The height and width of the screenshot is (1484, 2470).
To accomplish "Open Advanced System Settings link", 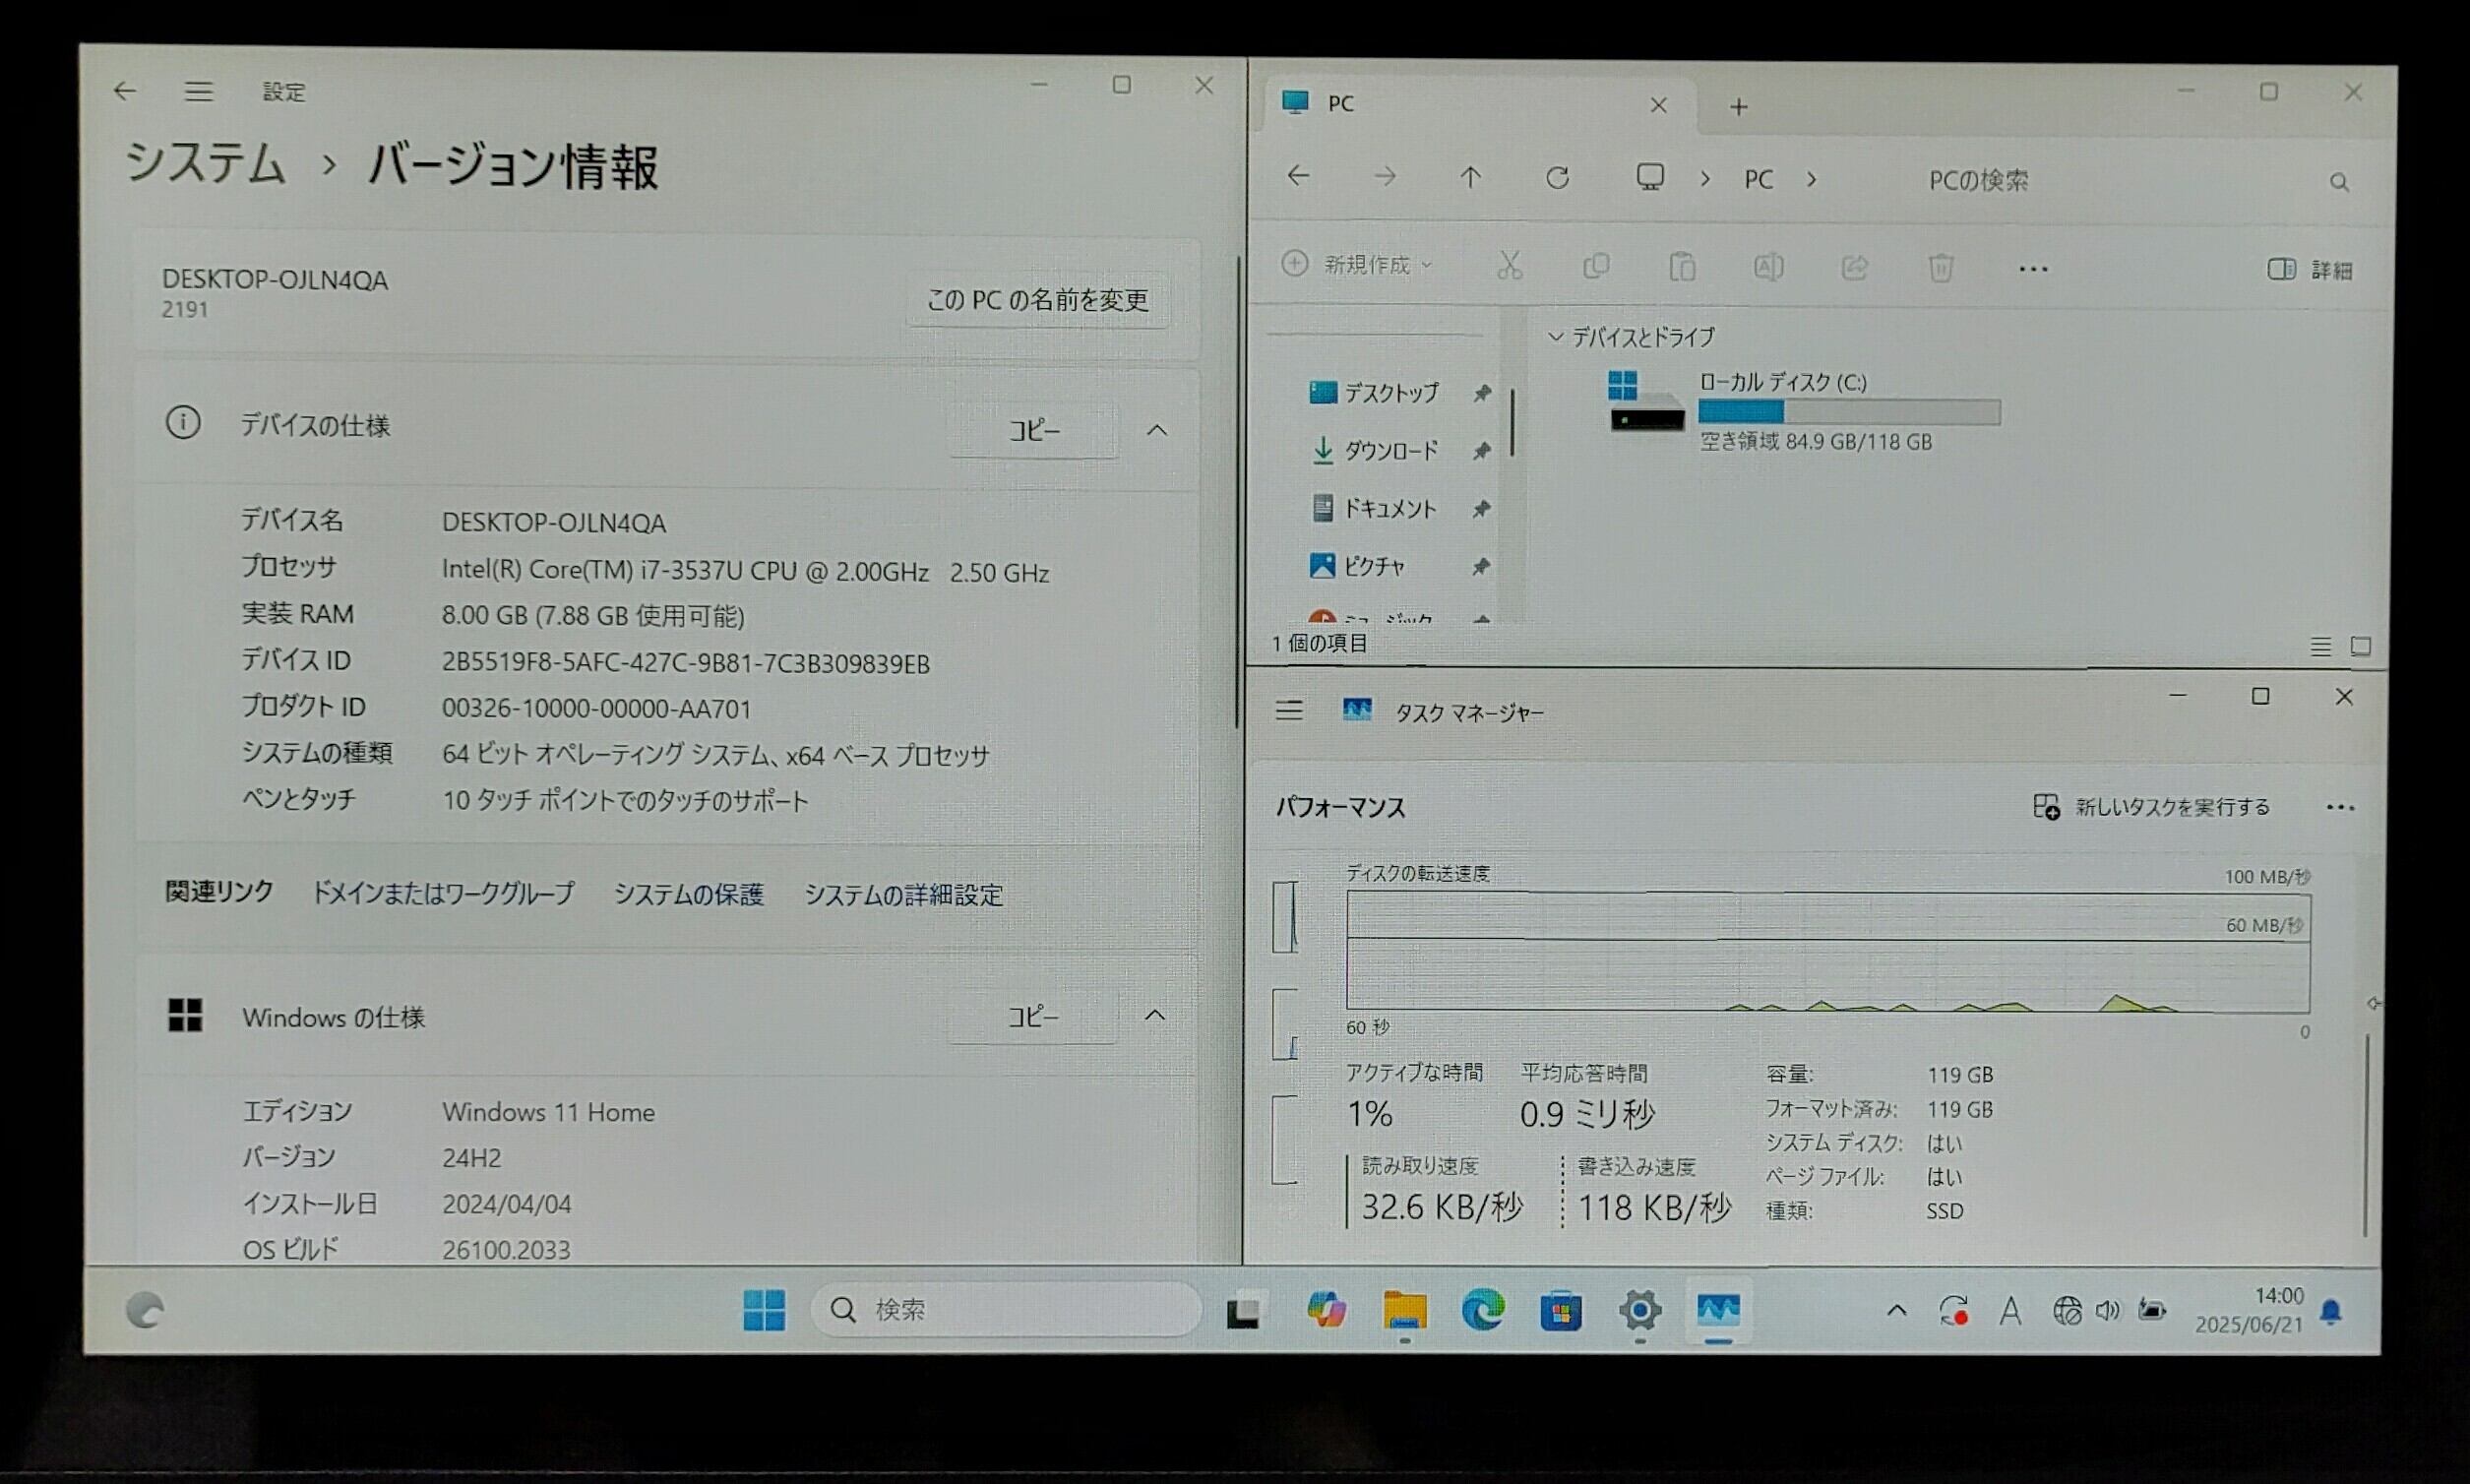I will [903, 895].
